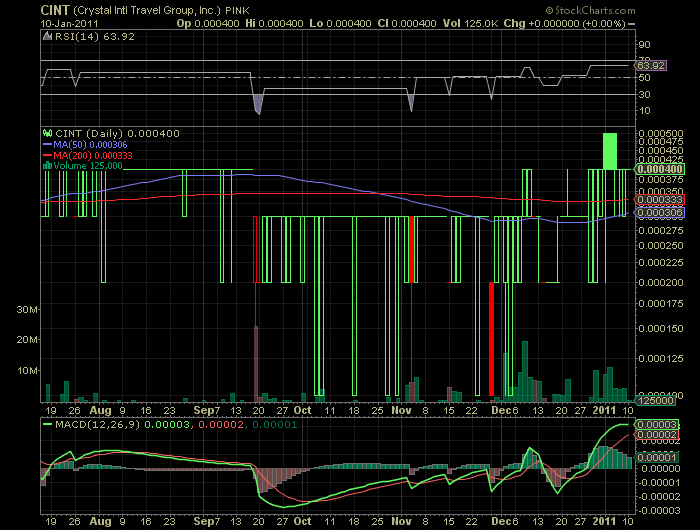Click the 30M volume axis label
The image size is (700, 530).
(x=27, y=310)
